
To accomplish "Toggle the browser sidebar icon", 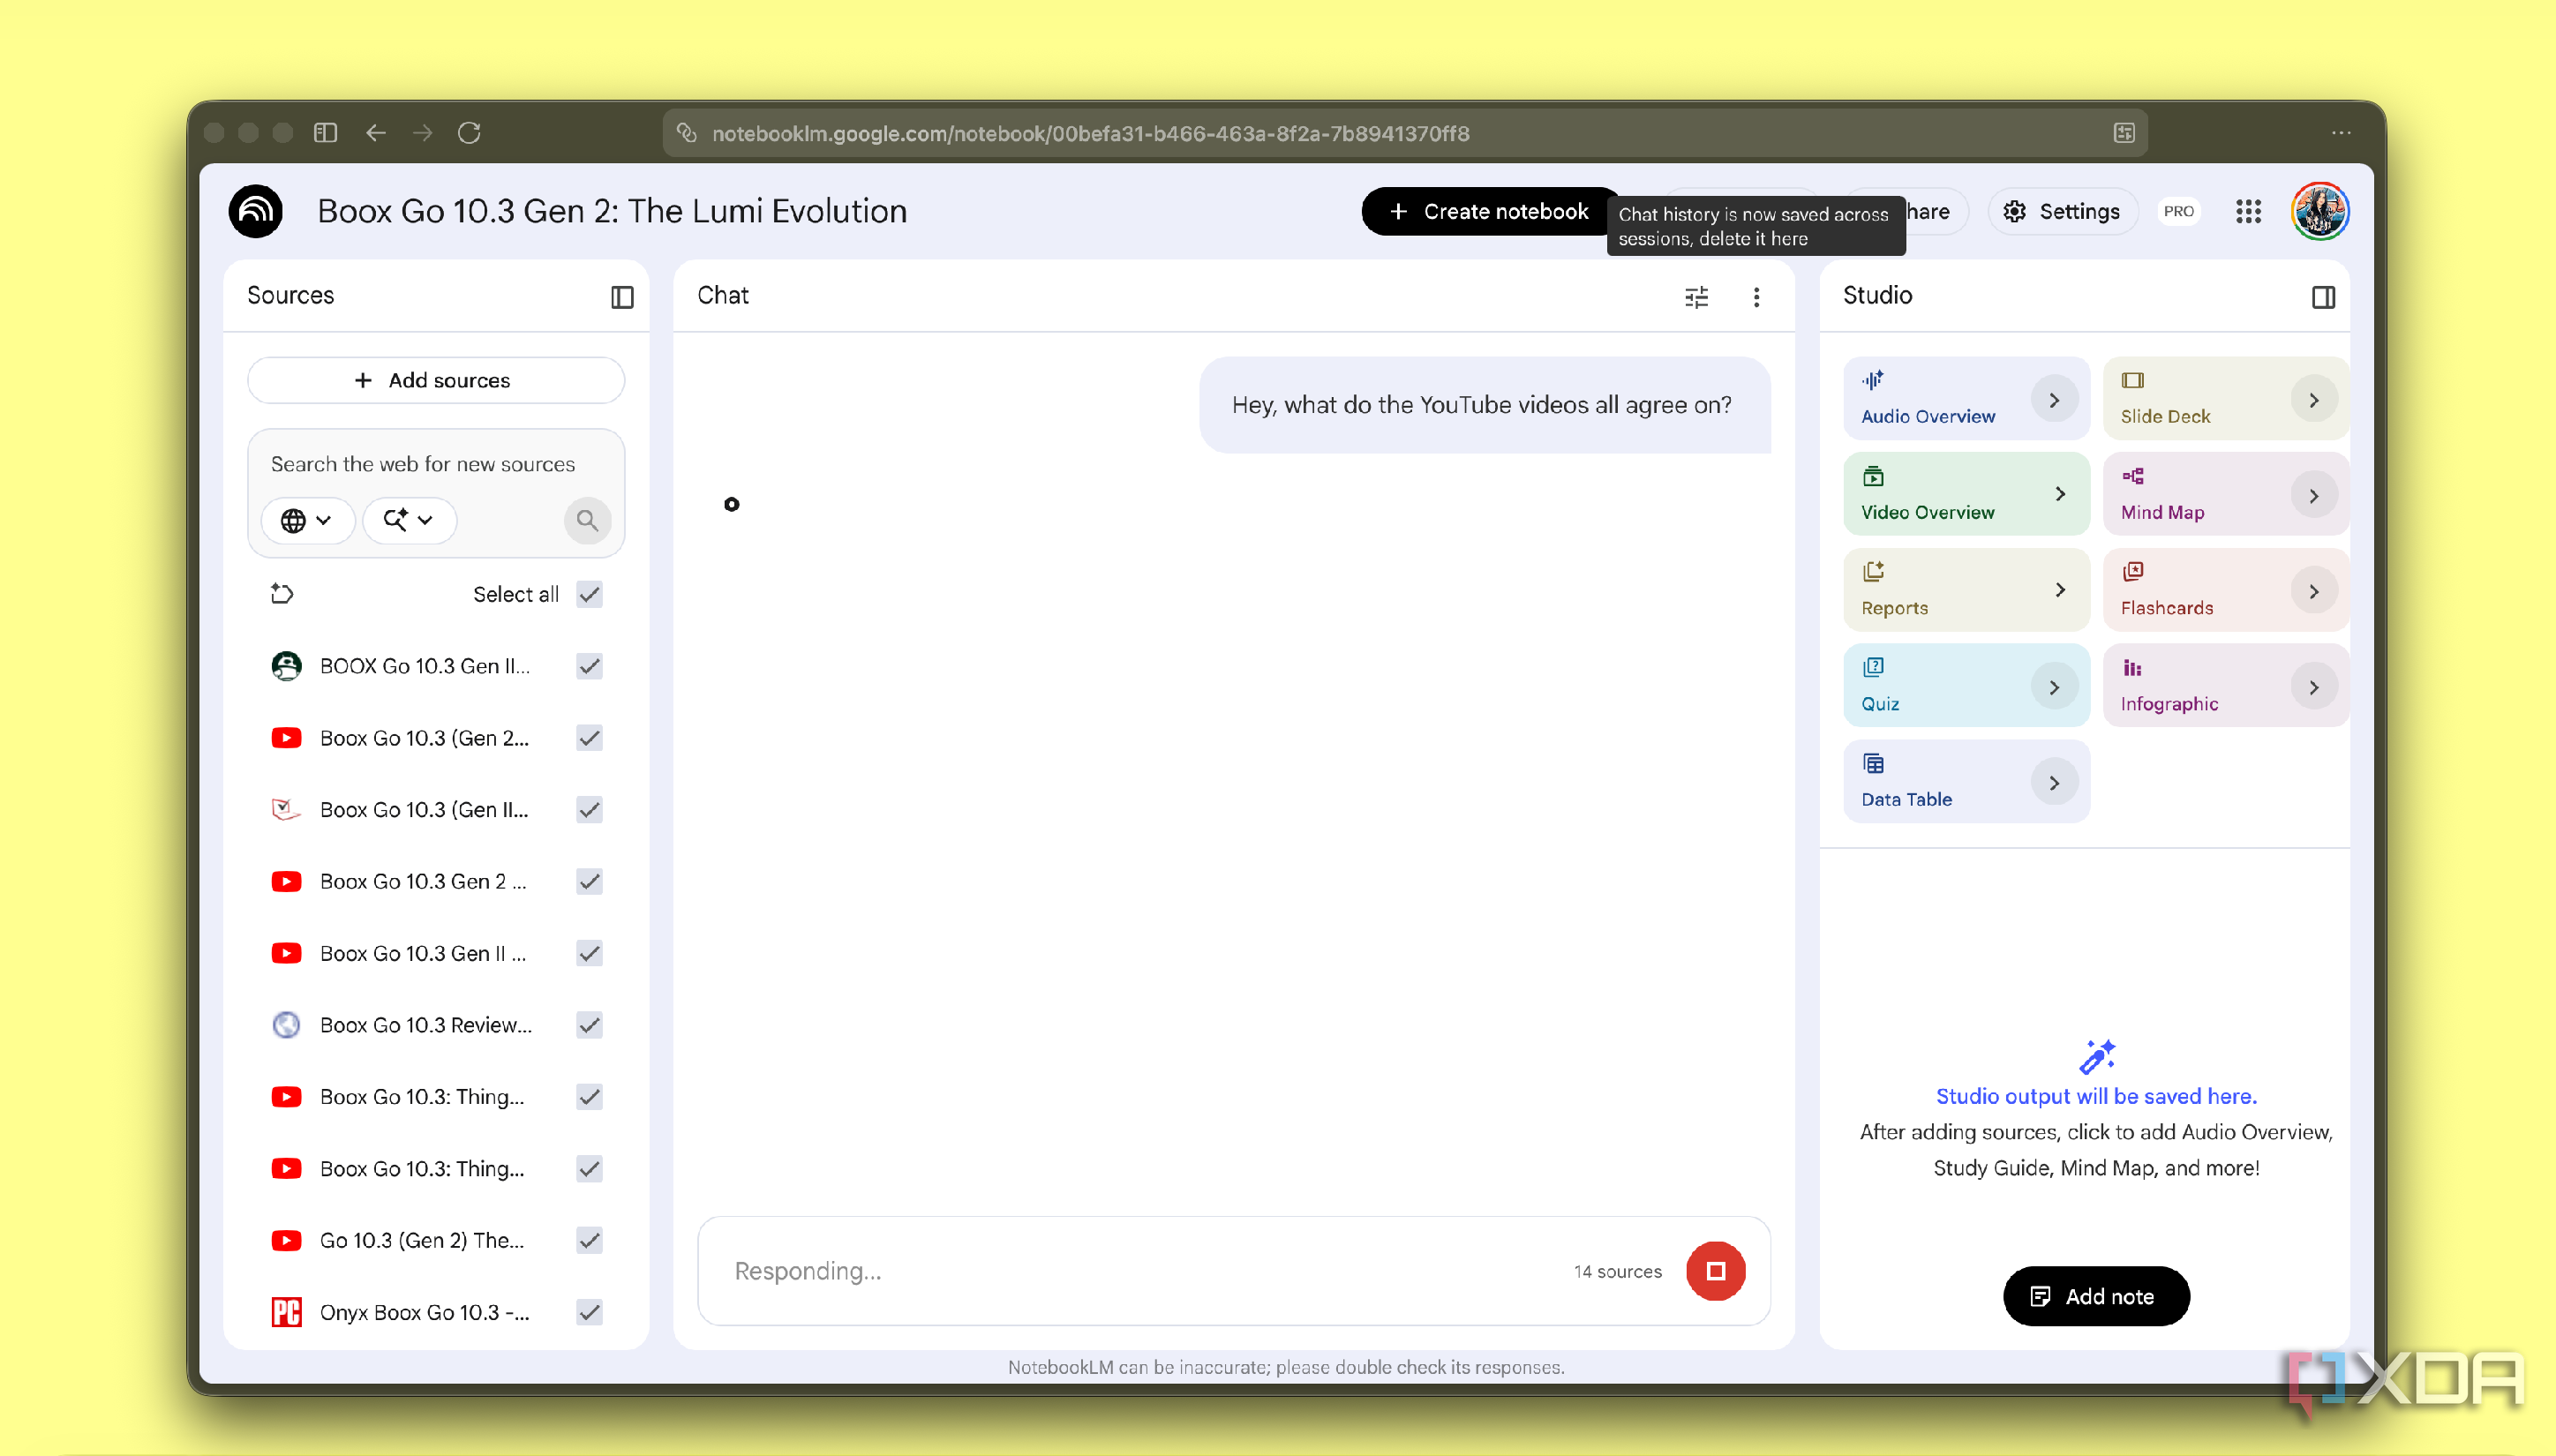I will coord(325,133).
